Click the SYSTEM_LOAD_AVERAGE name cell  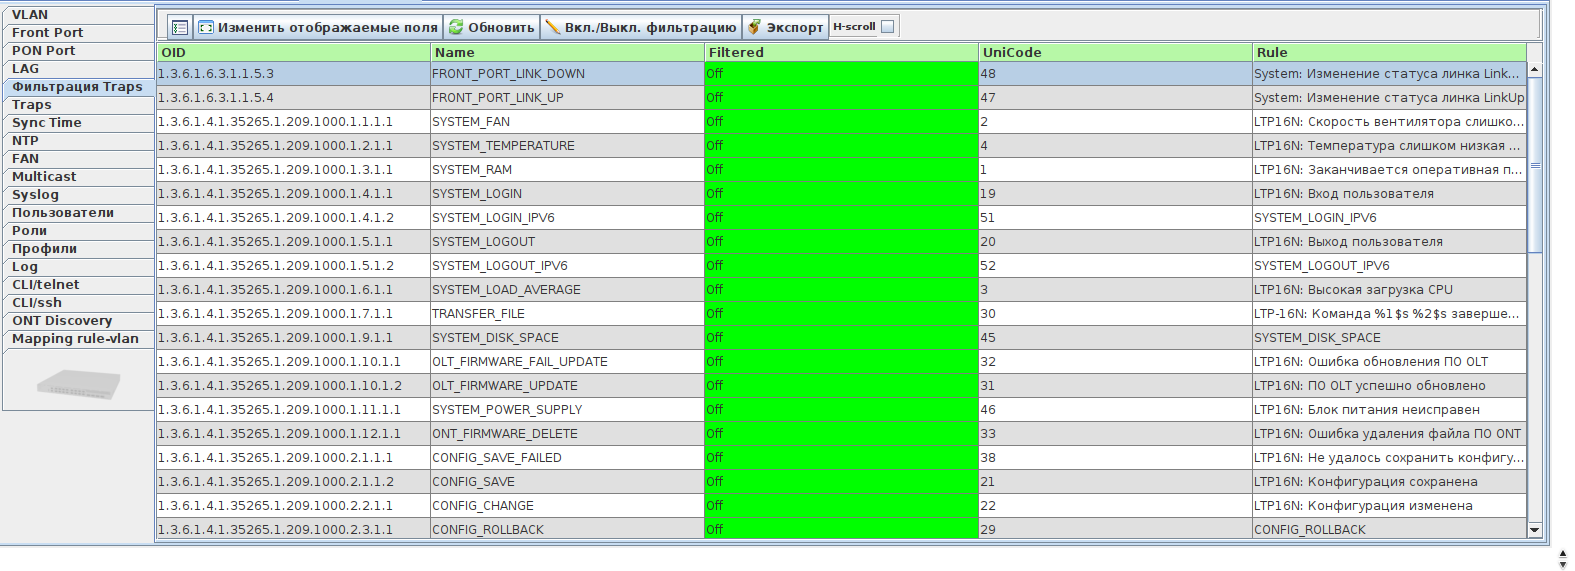pyautogui.click(x=567, y=290)
